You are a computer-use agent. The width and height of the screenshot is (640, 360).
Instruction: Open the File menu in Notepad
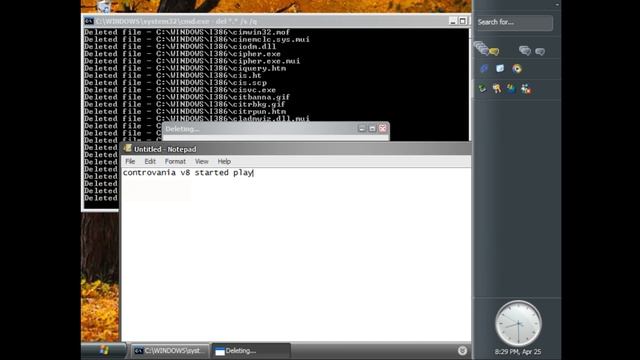(x=130, y=162)
